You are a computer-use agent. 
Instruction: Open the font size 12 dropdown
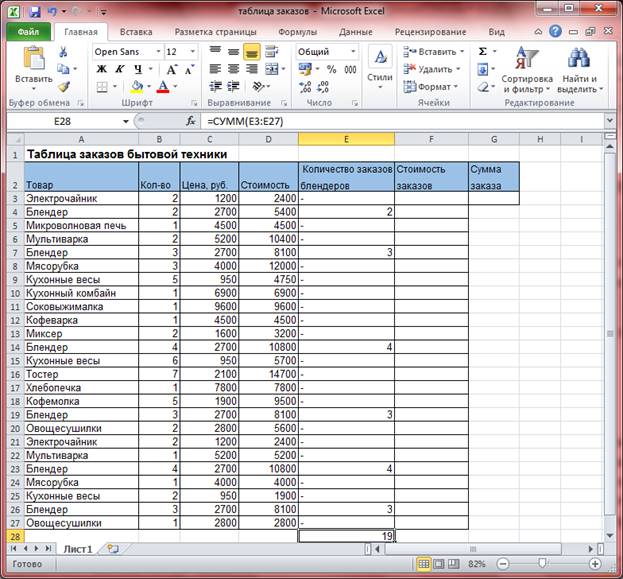[193, 51]
